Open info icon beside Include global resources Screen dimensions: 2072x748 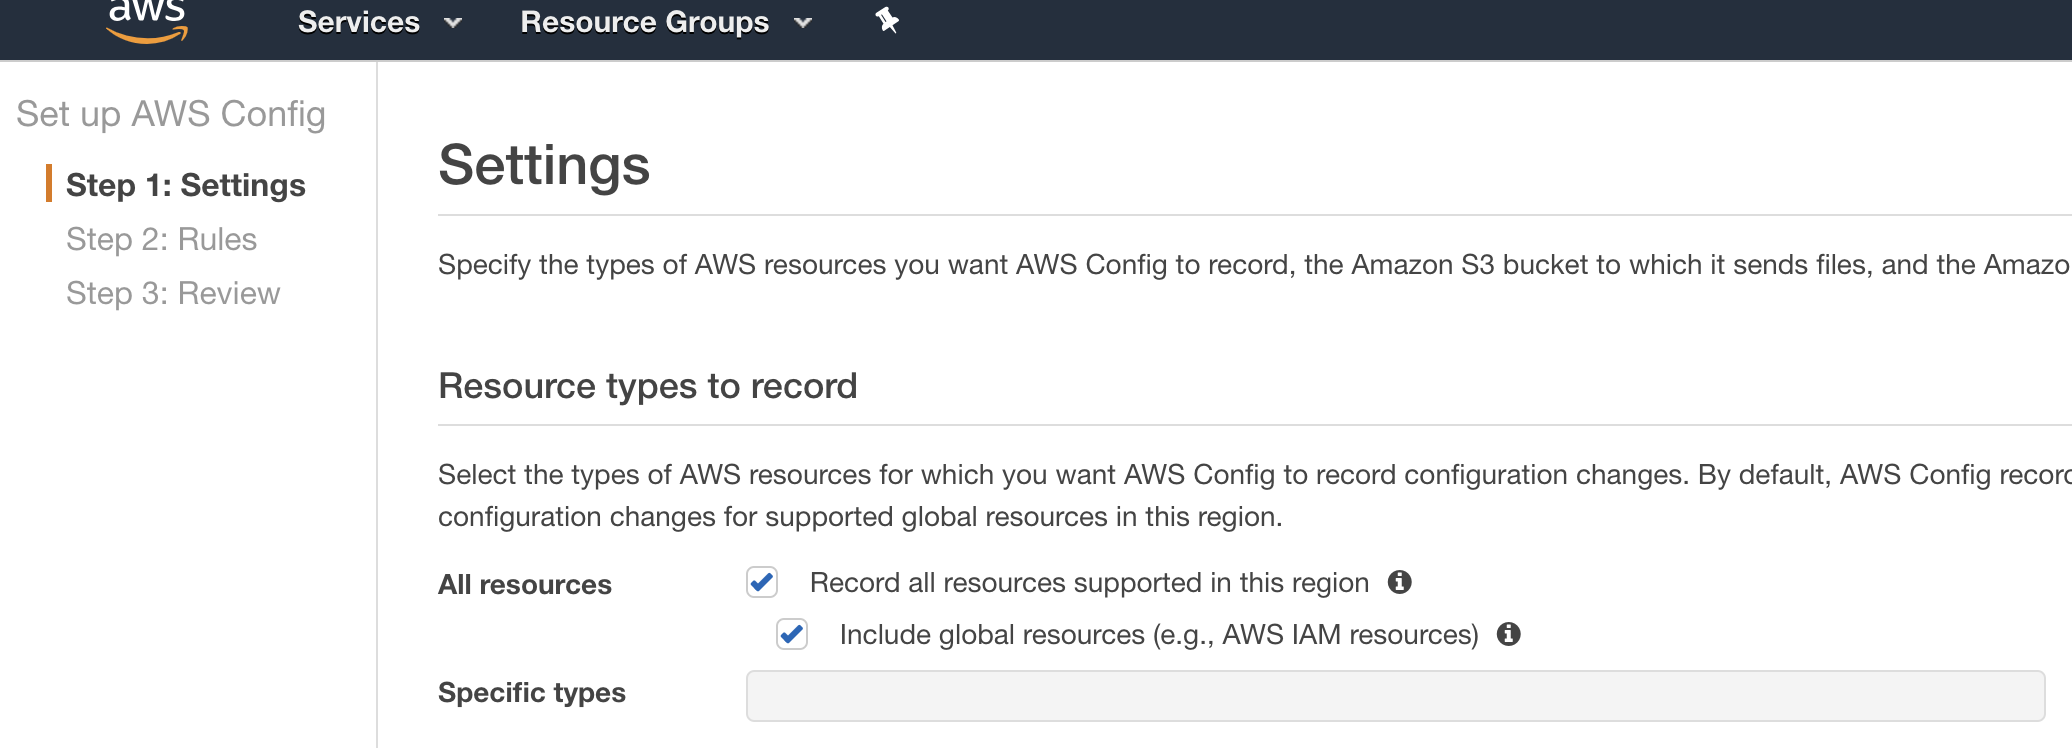point(1508,634)
